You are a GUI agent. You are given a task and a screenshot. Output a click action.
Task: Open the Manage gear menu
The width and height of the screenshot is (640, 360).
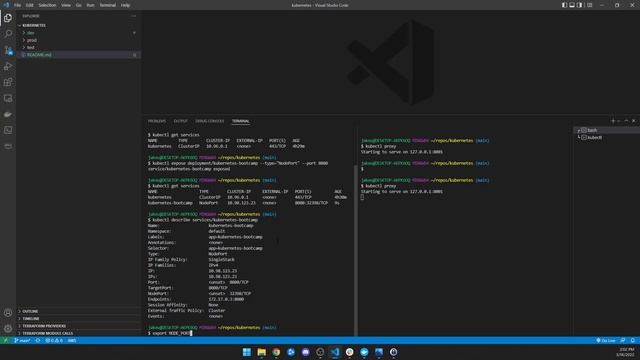pos(8,328)
